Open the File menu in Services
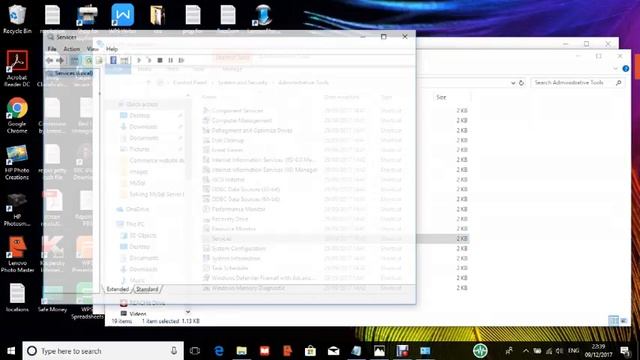Viewport: 640px width, 360px height. pyautogui.click(x=52, y=49)
